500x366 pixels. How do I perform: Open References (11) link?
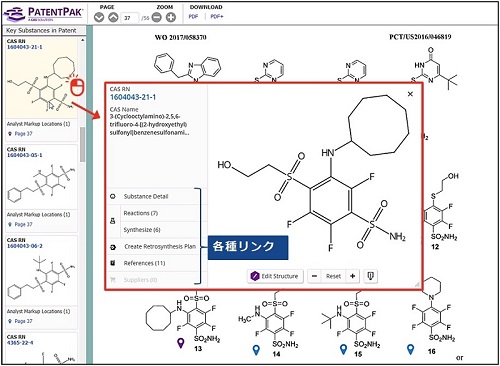pos(144,263)
